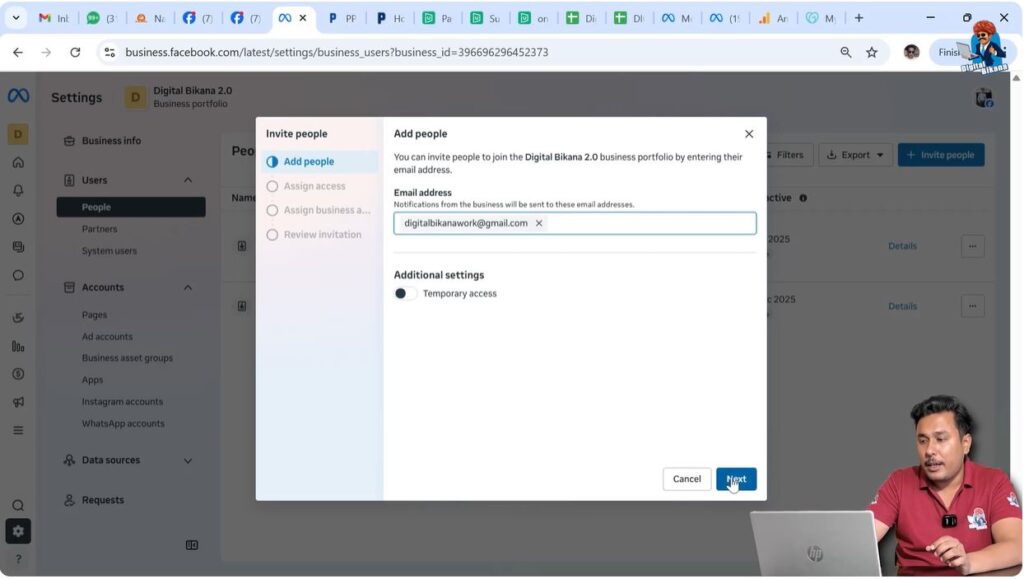Open the Billing dollar icon in rail
The height and width of the screenshot is (579, 1024).
click(18, 374)
